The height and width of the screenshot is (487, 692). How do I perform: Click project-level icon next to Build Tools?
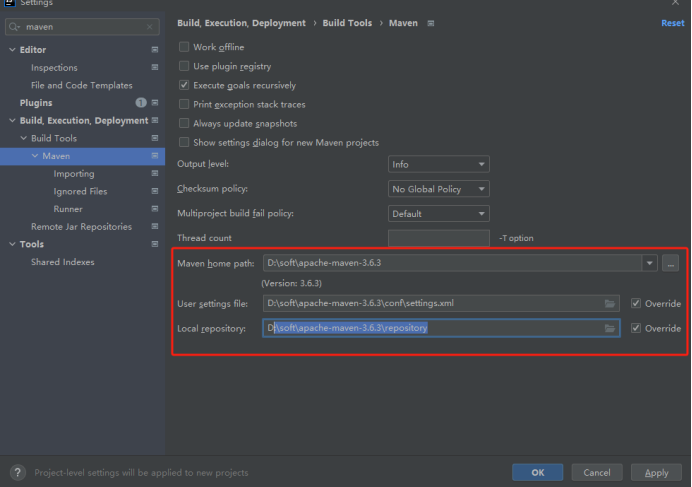(155, 138)
